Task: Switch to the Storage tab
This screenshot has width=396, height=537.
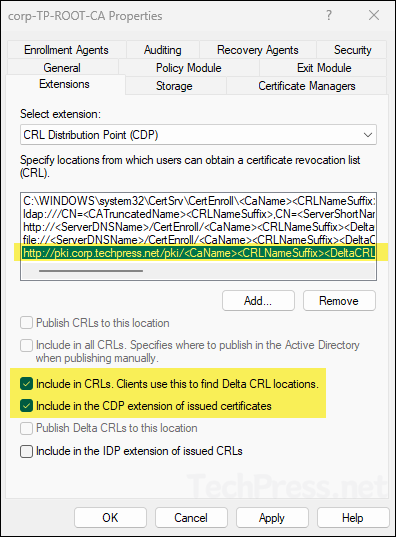Action: pyautogui.click(x=174, y=86)
